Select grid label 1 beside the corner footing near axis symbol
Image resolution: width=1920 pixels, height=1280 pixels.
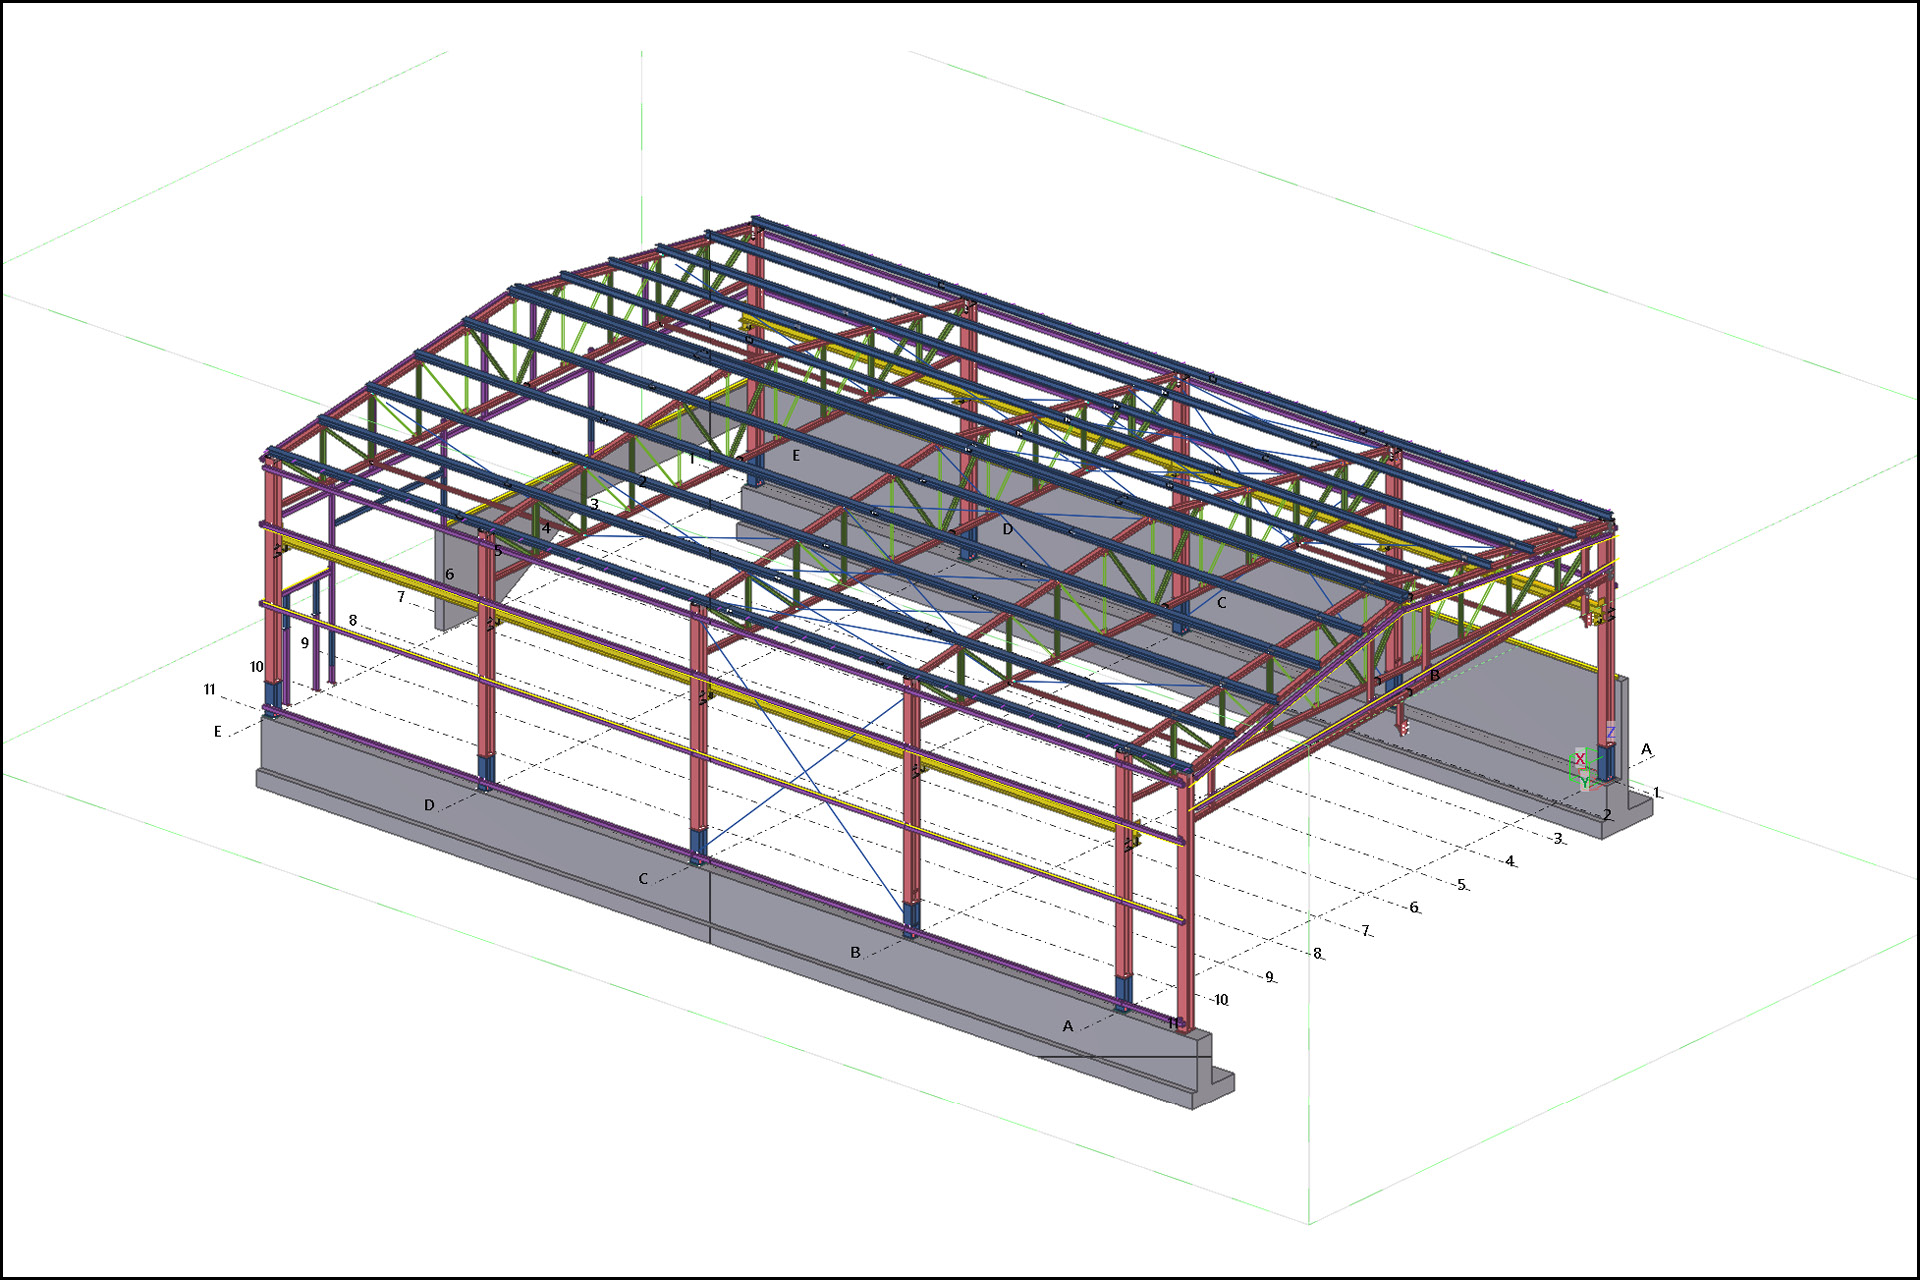tap(1657, 793)
